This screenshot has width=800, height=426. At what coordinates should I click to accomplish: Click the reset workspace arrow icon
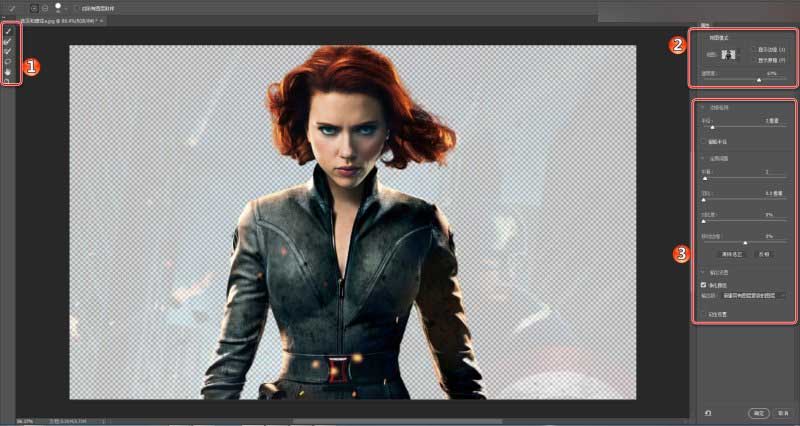click(708, 413)
